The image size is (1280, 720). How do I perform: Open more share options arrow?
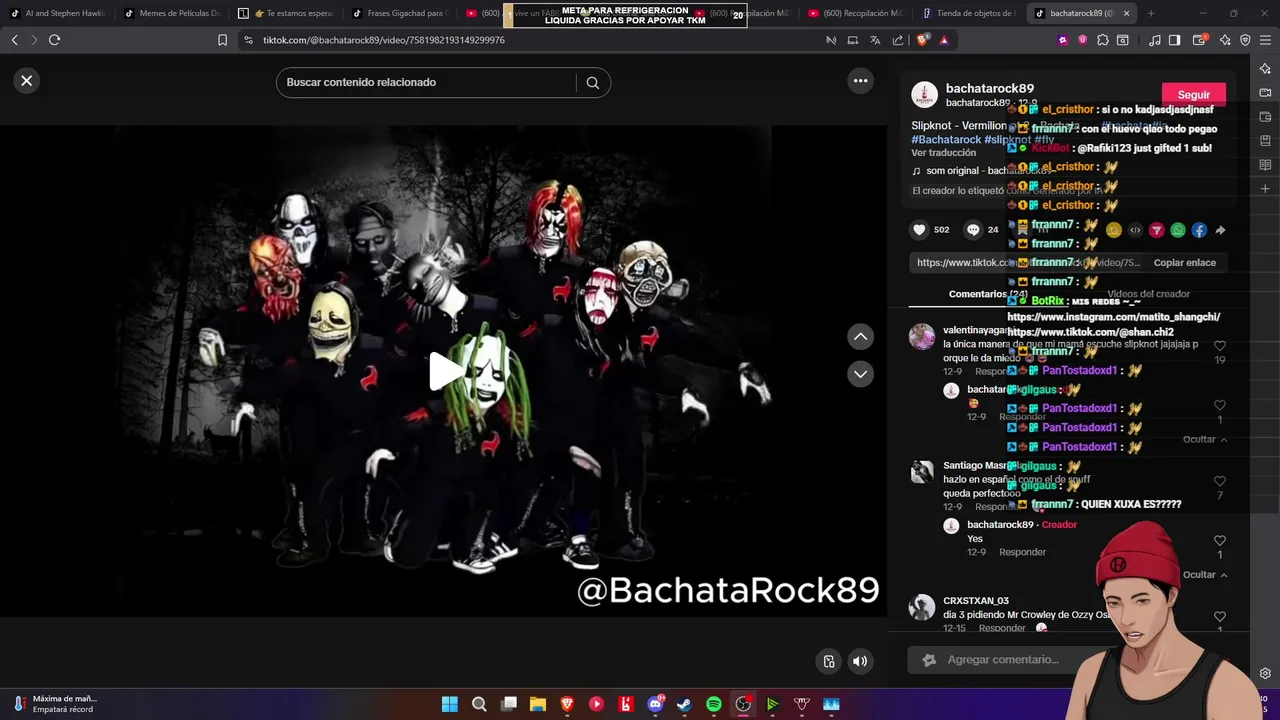(x=1220, y=230)
